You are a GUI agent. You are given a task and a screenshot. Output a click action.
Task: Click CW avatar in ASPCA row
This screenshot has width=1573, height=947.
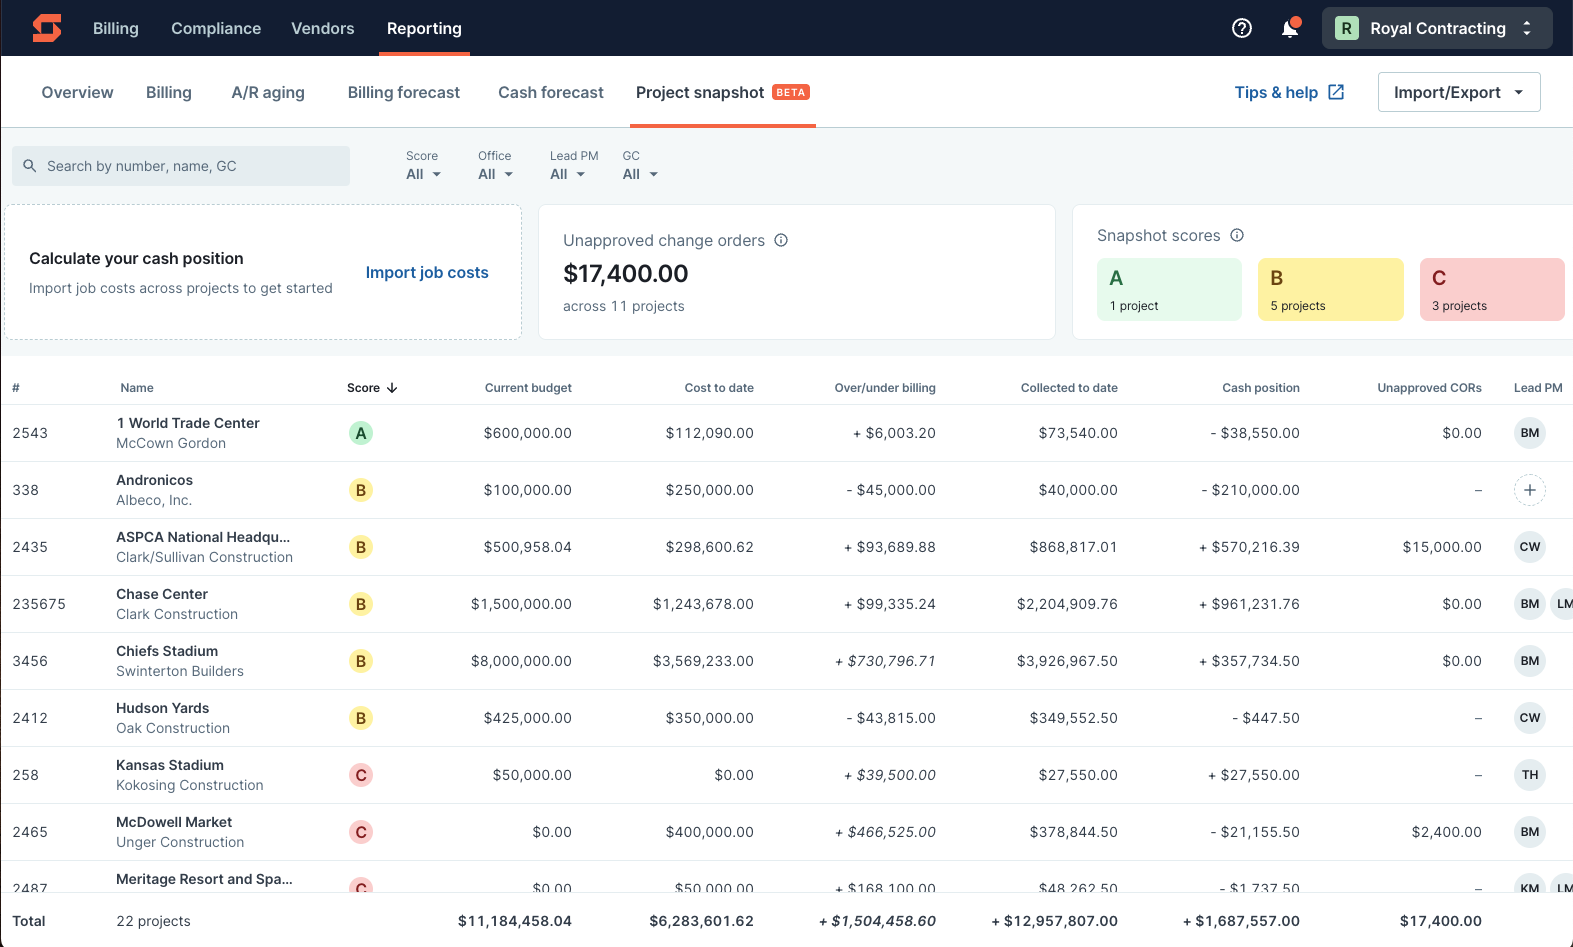tap(1530, 547)
